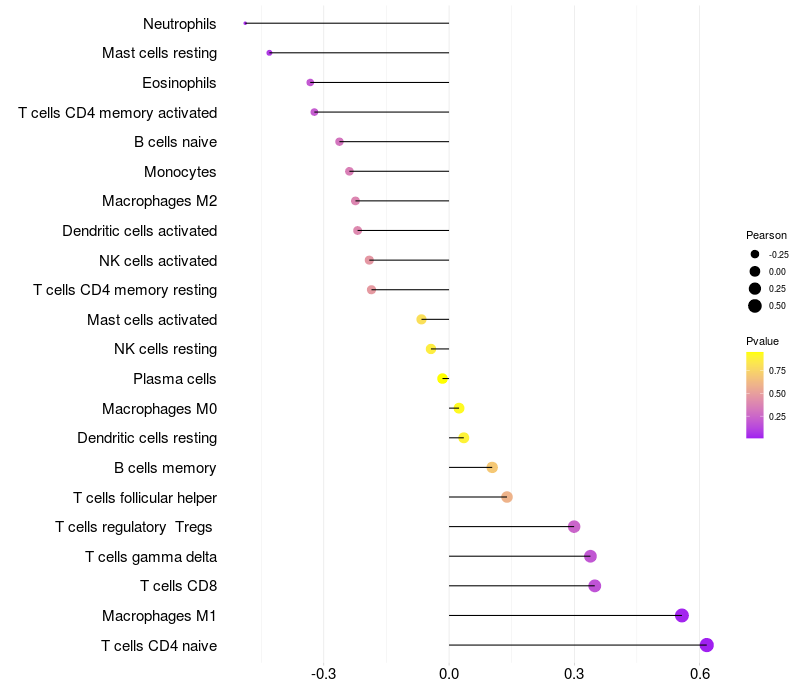Image resolution: width=800 pixels, height=700 pixels.
Task: Click the -0.3 x-axis tick label
Action: (323, 675)
